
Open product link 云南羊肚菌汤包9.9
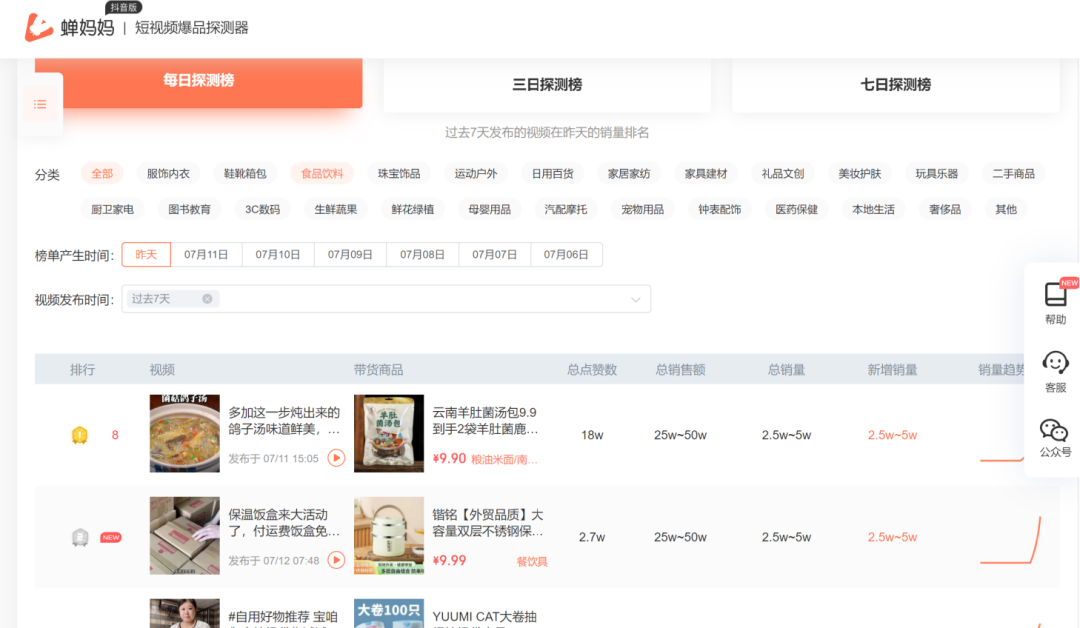(485, 421)
